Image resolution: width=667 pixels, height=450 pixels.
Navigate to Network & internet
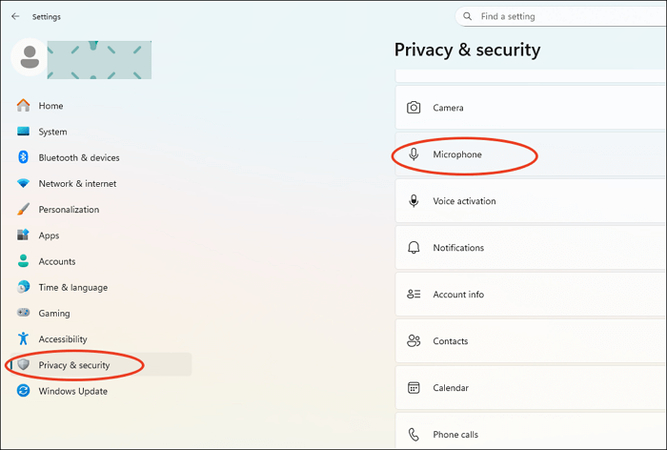coord(77,184)
